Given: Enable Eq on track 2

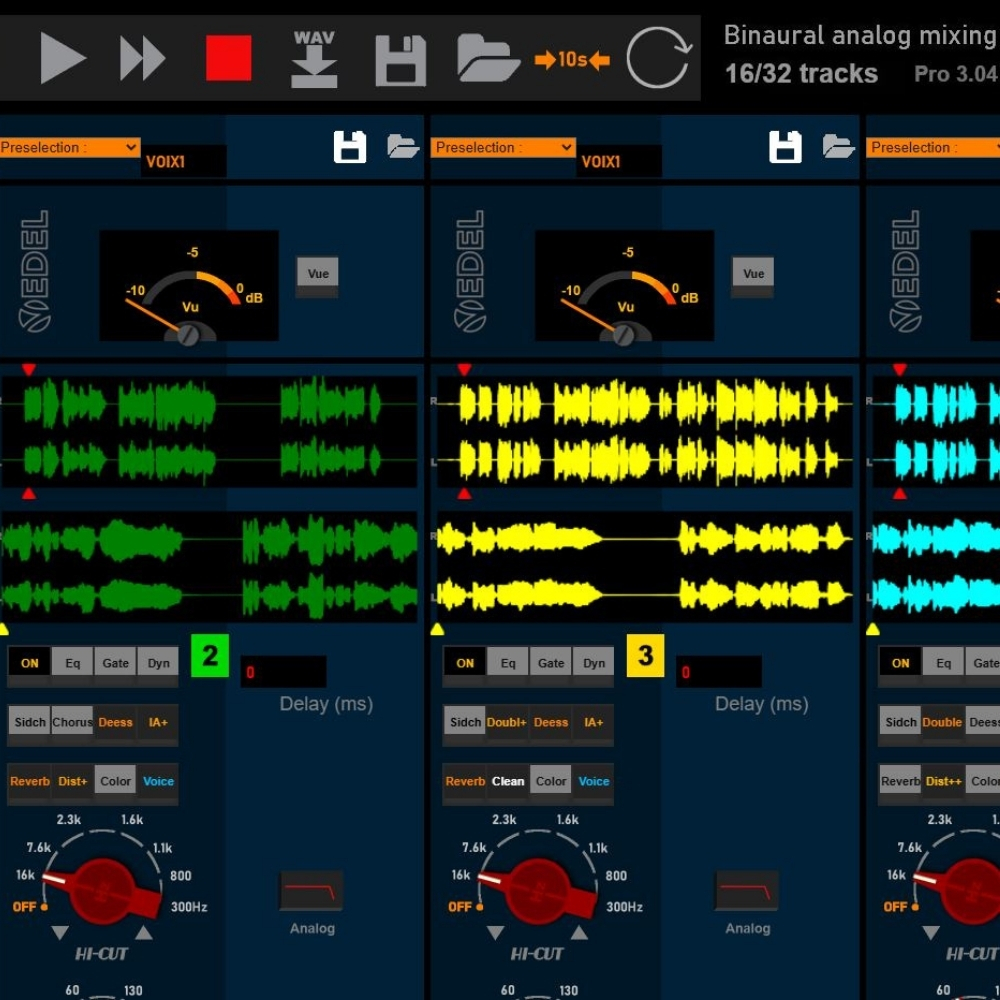Looking at the screenshot, I should pyautogui.click(x=73, y=663).
